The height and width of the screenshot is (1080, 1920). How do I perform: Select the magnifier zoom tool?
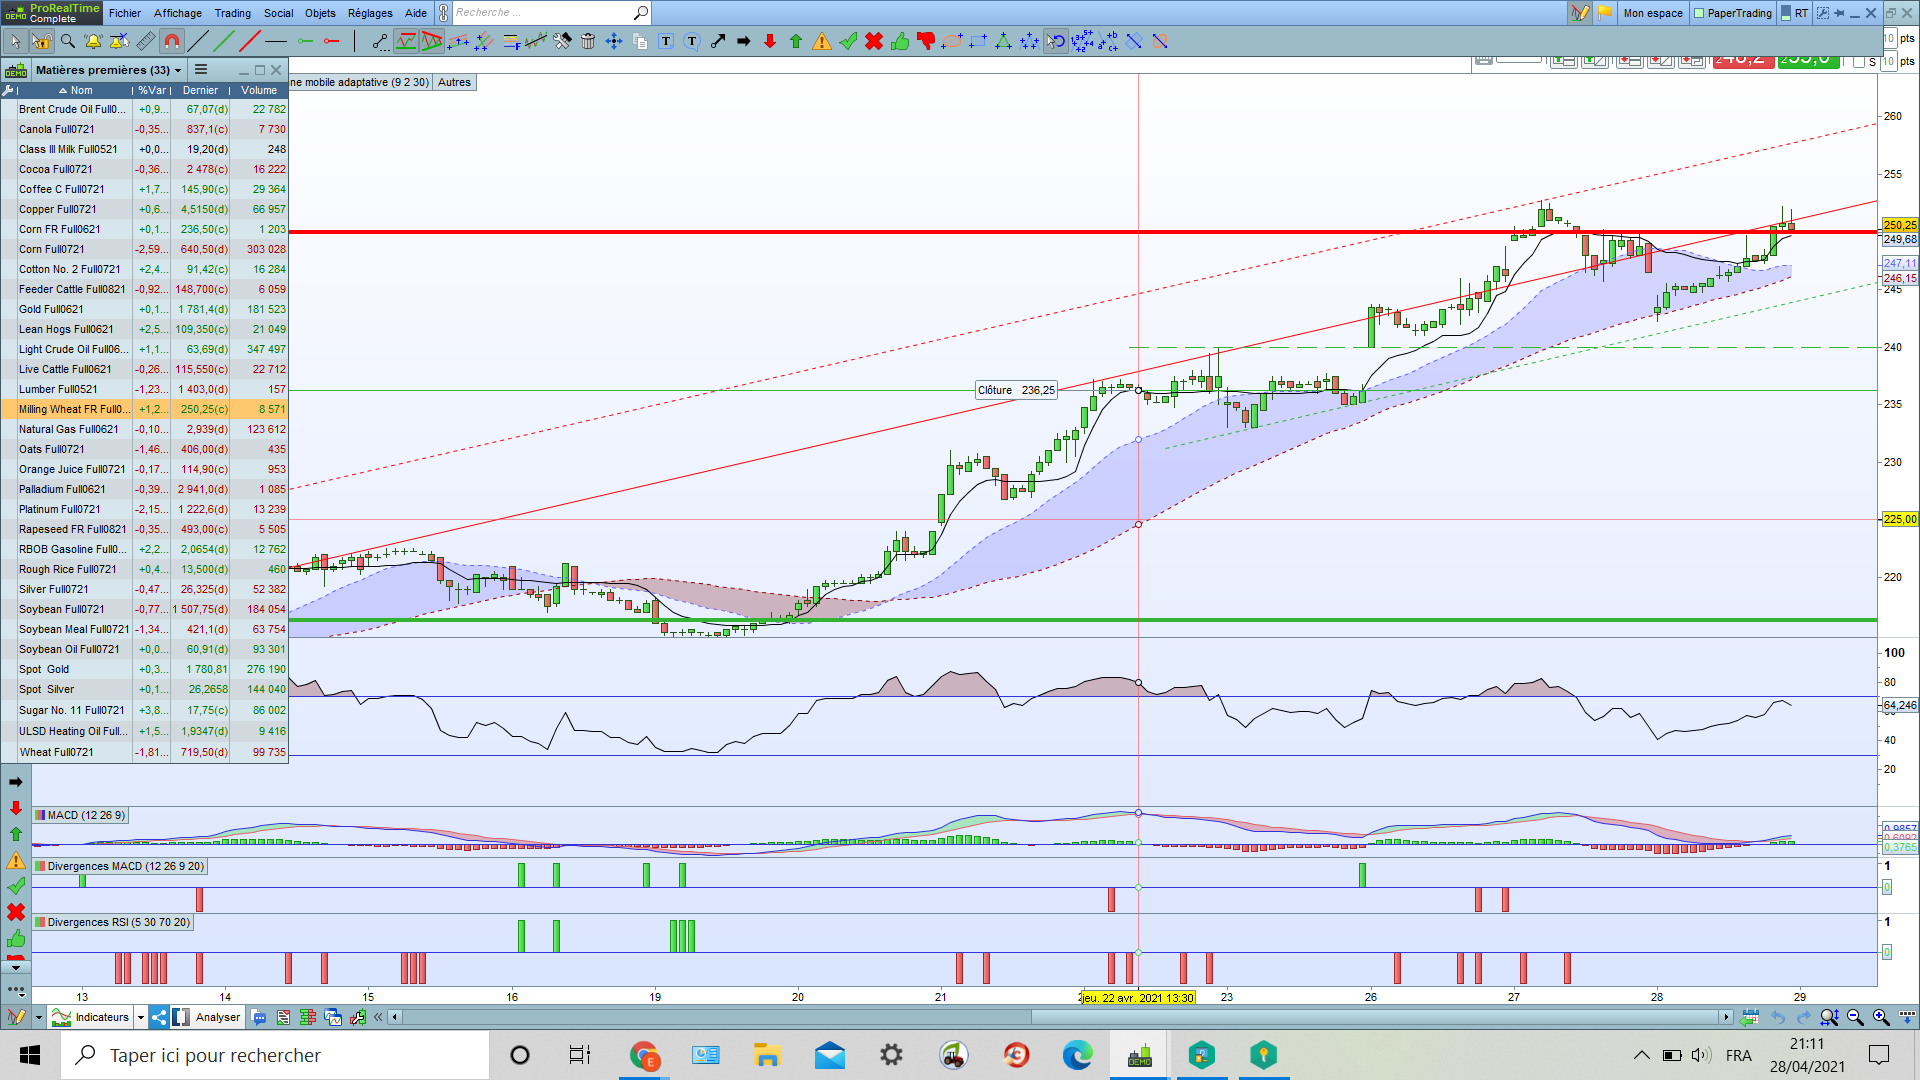point(68,41)
